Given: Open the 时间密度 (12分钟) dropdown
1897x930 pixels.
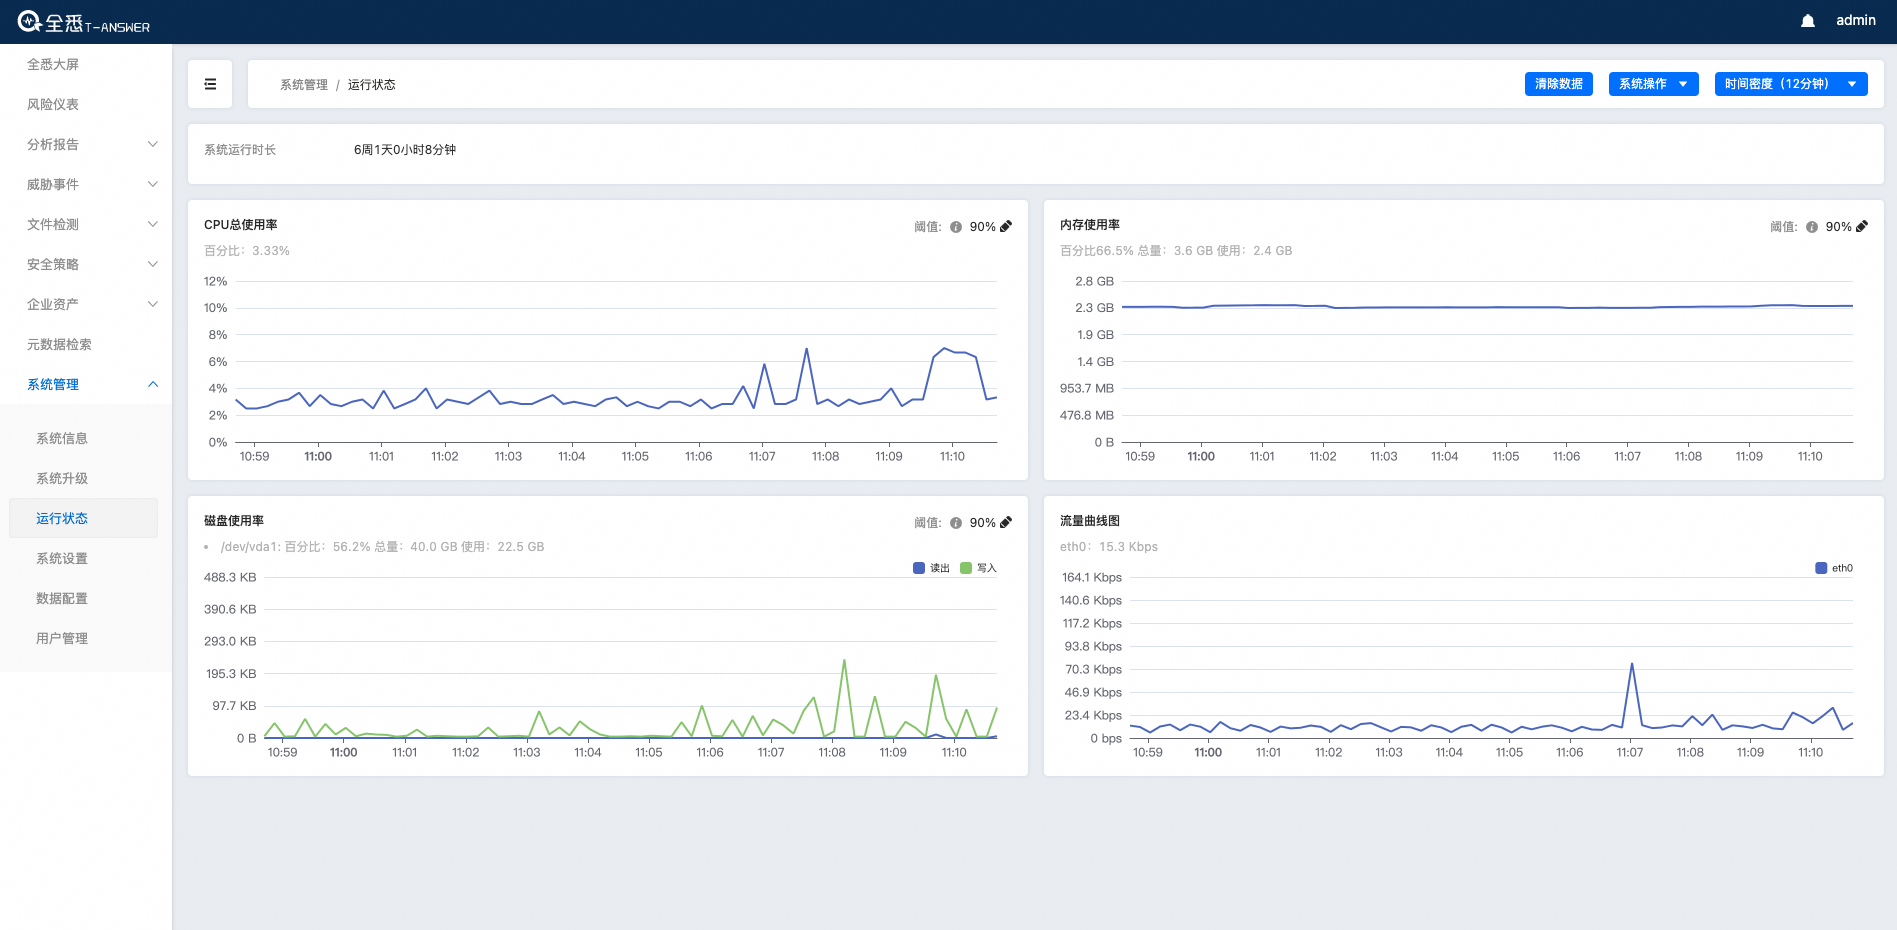Looking at the screenshot, I should tap(1790, 84).
